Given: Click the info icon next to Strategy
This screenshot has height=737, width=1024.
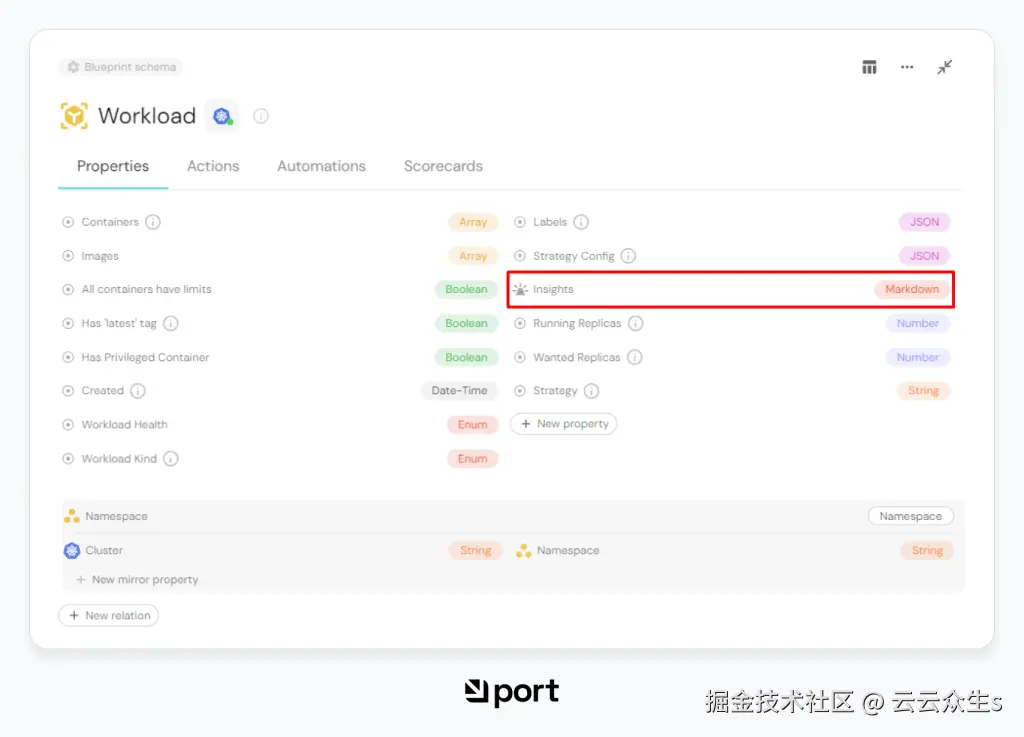Looking at the screenshot, I should point(591,390).
